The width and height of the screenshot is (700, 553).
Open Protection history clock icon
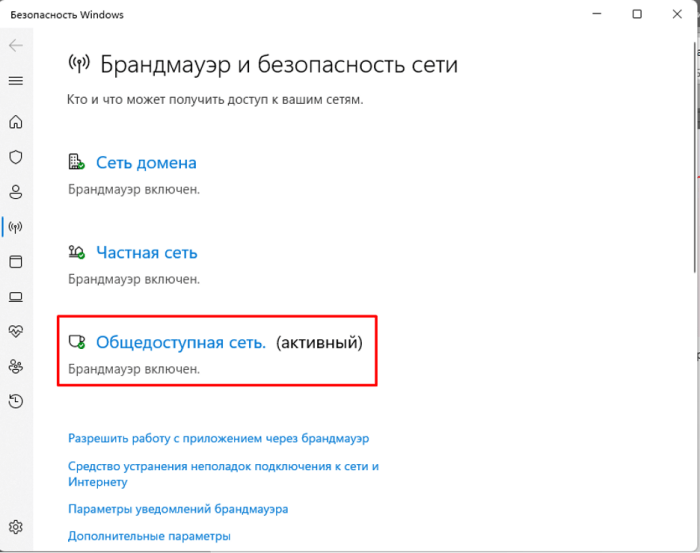(16, 401)
